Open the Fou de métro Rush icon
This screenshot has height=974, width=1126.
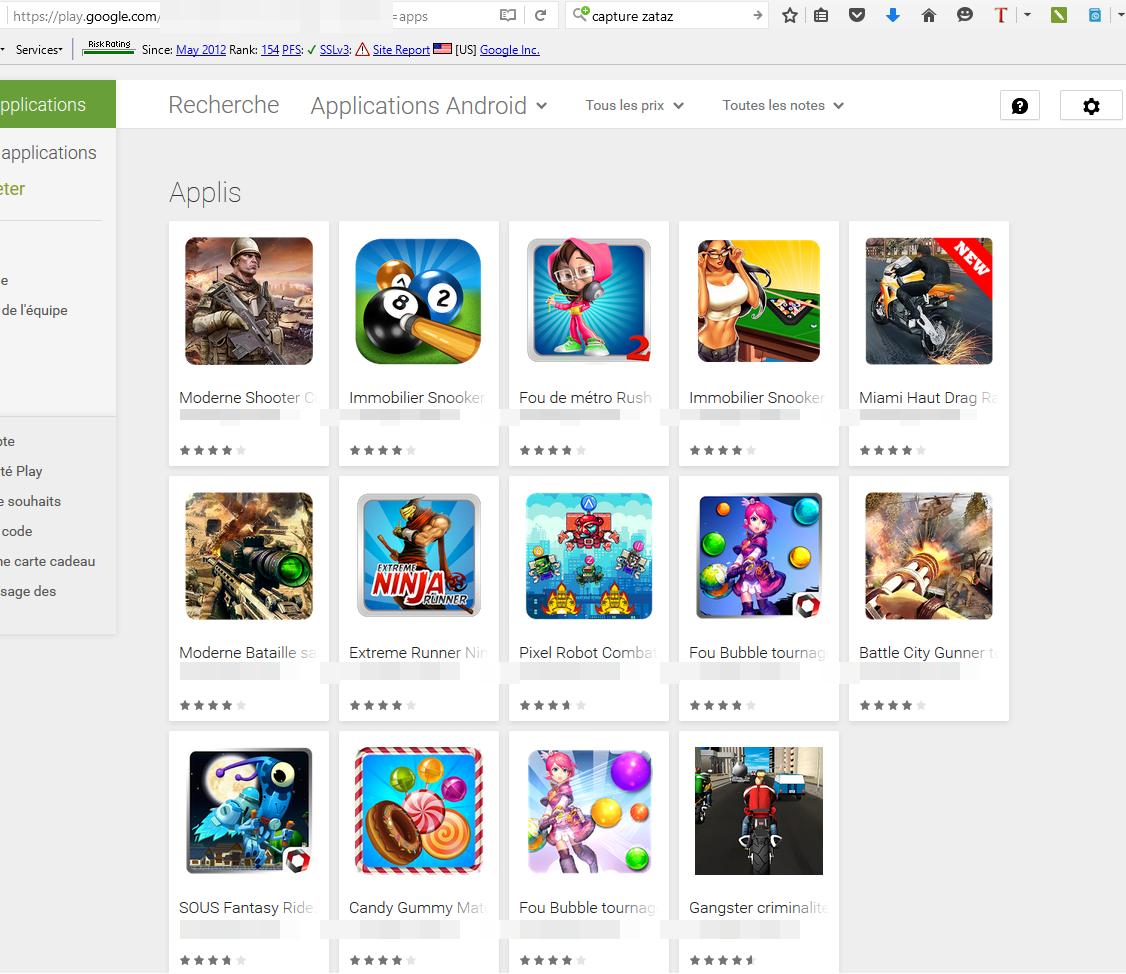click(589, 301)
